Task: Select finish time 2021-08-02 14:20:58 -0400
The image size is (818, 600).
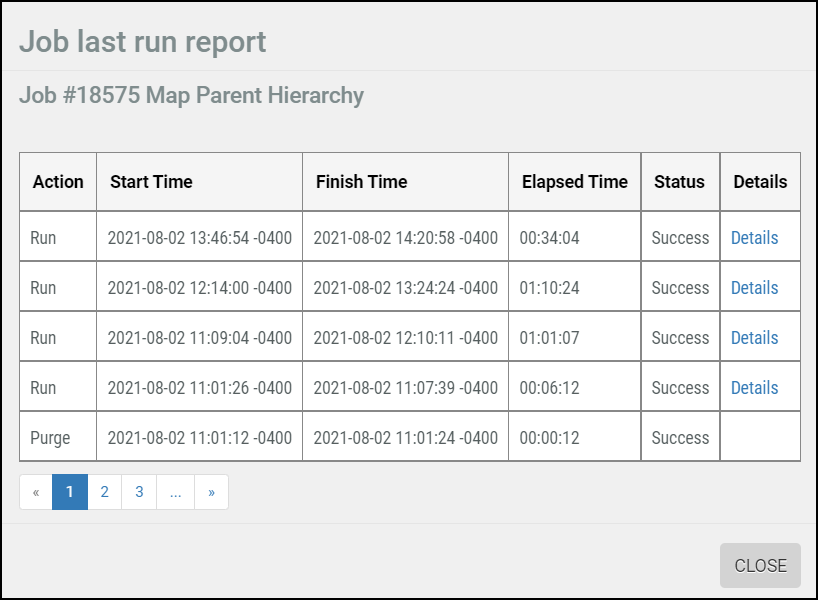Action: (x=405, y=238)
